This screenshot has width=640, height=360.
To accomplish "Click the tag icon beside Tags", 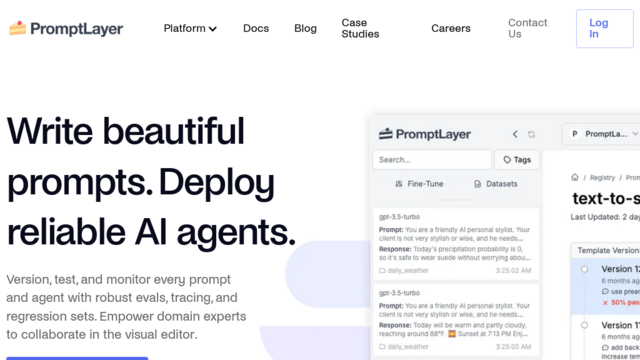I will pyautogui.click(x=507, y=160).
